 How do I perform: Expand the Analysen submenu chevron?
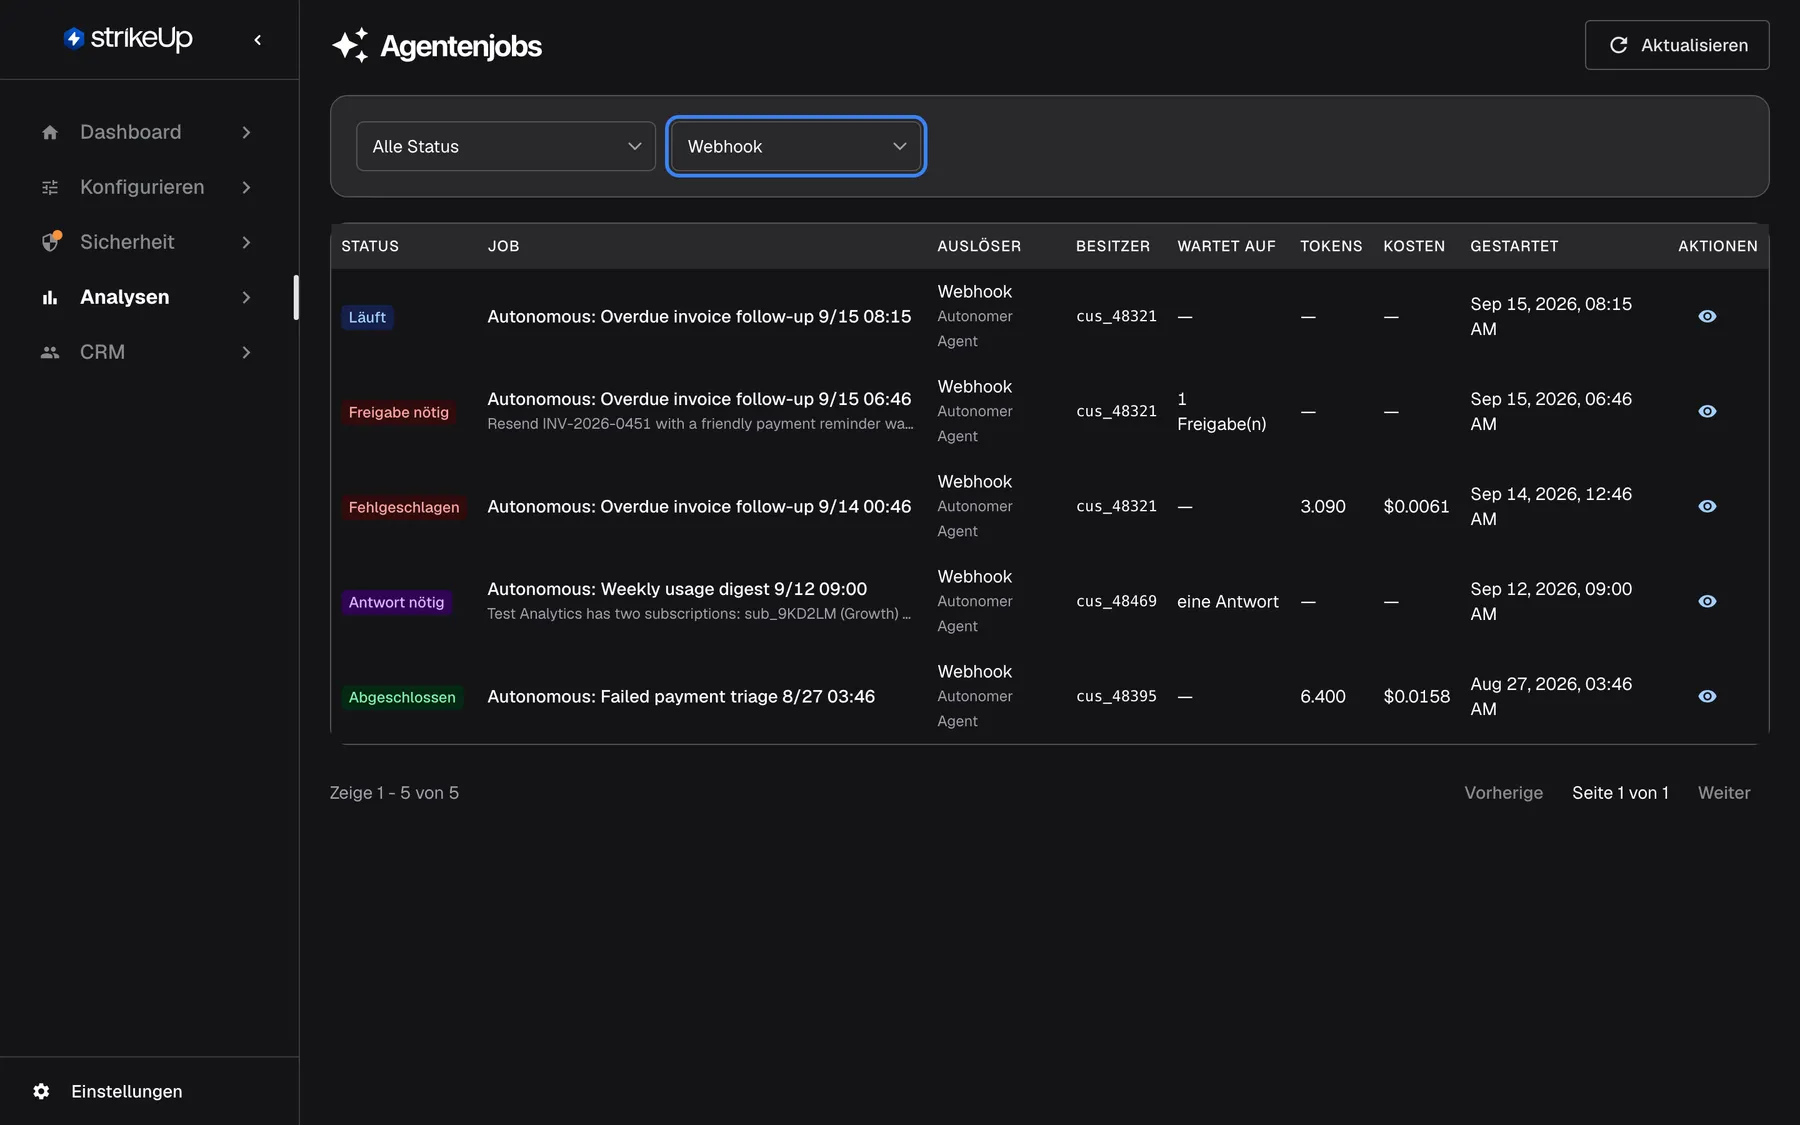[246, 297]
